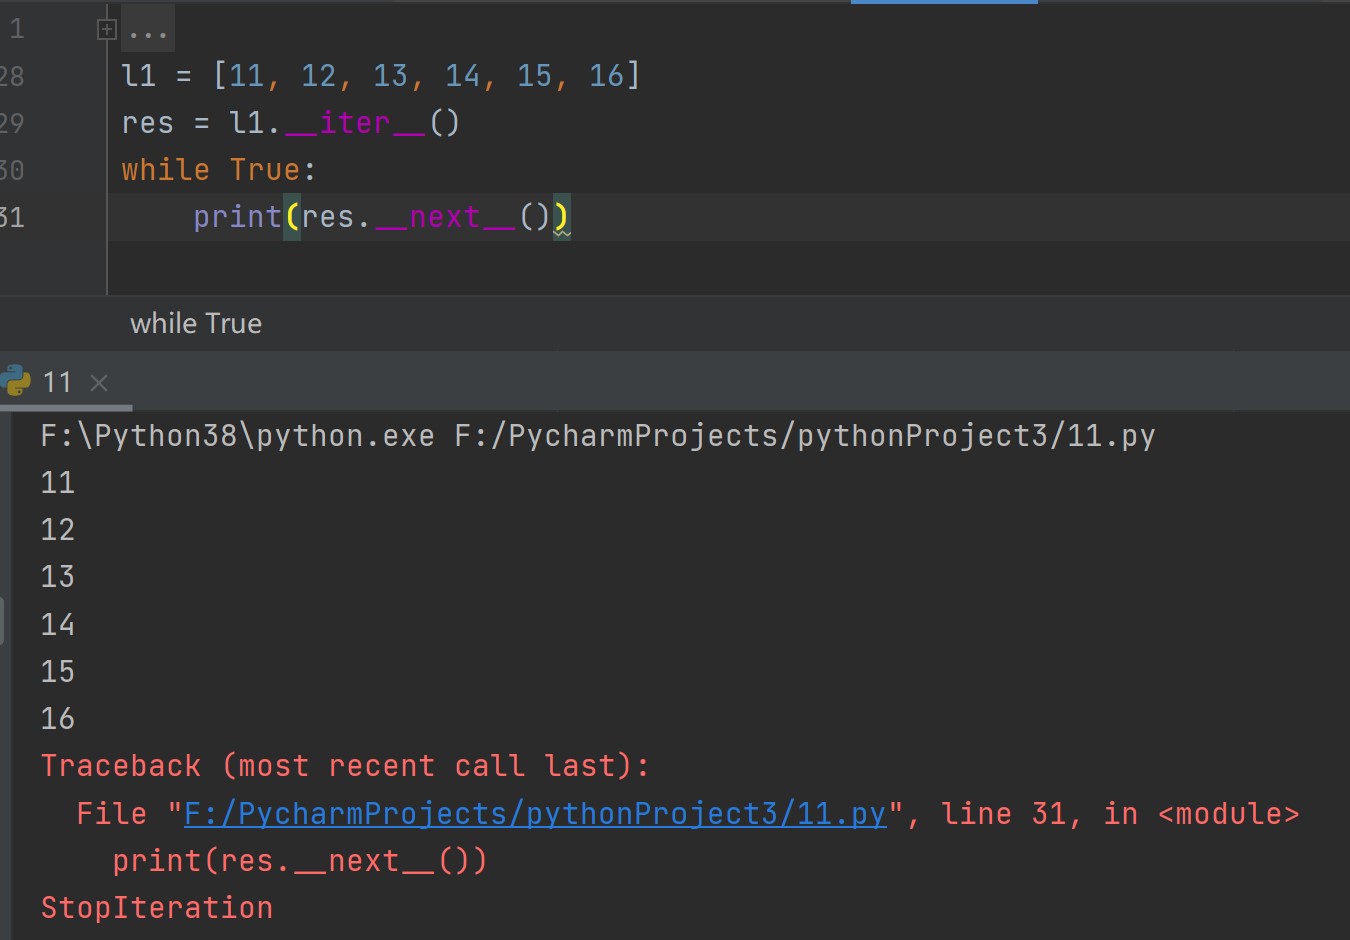Place cursor on the print function name

point(237,217)
